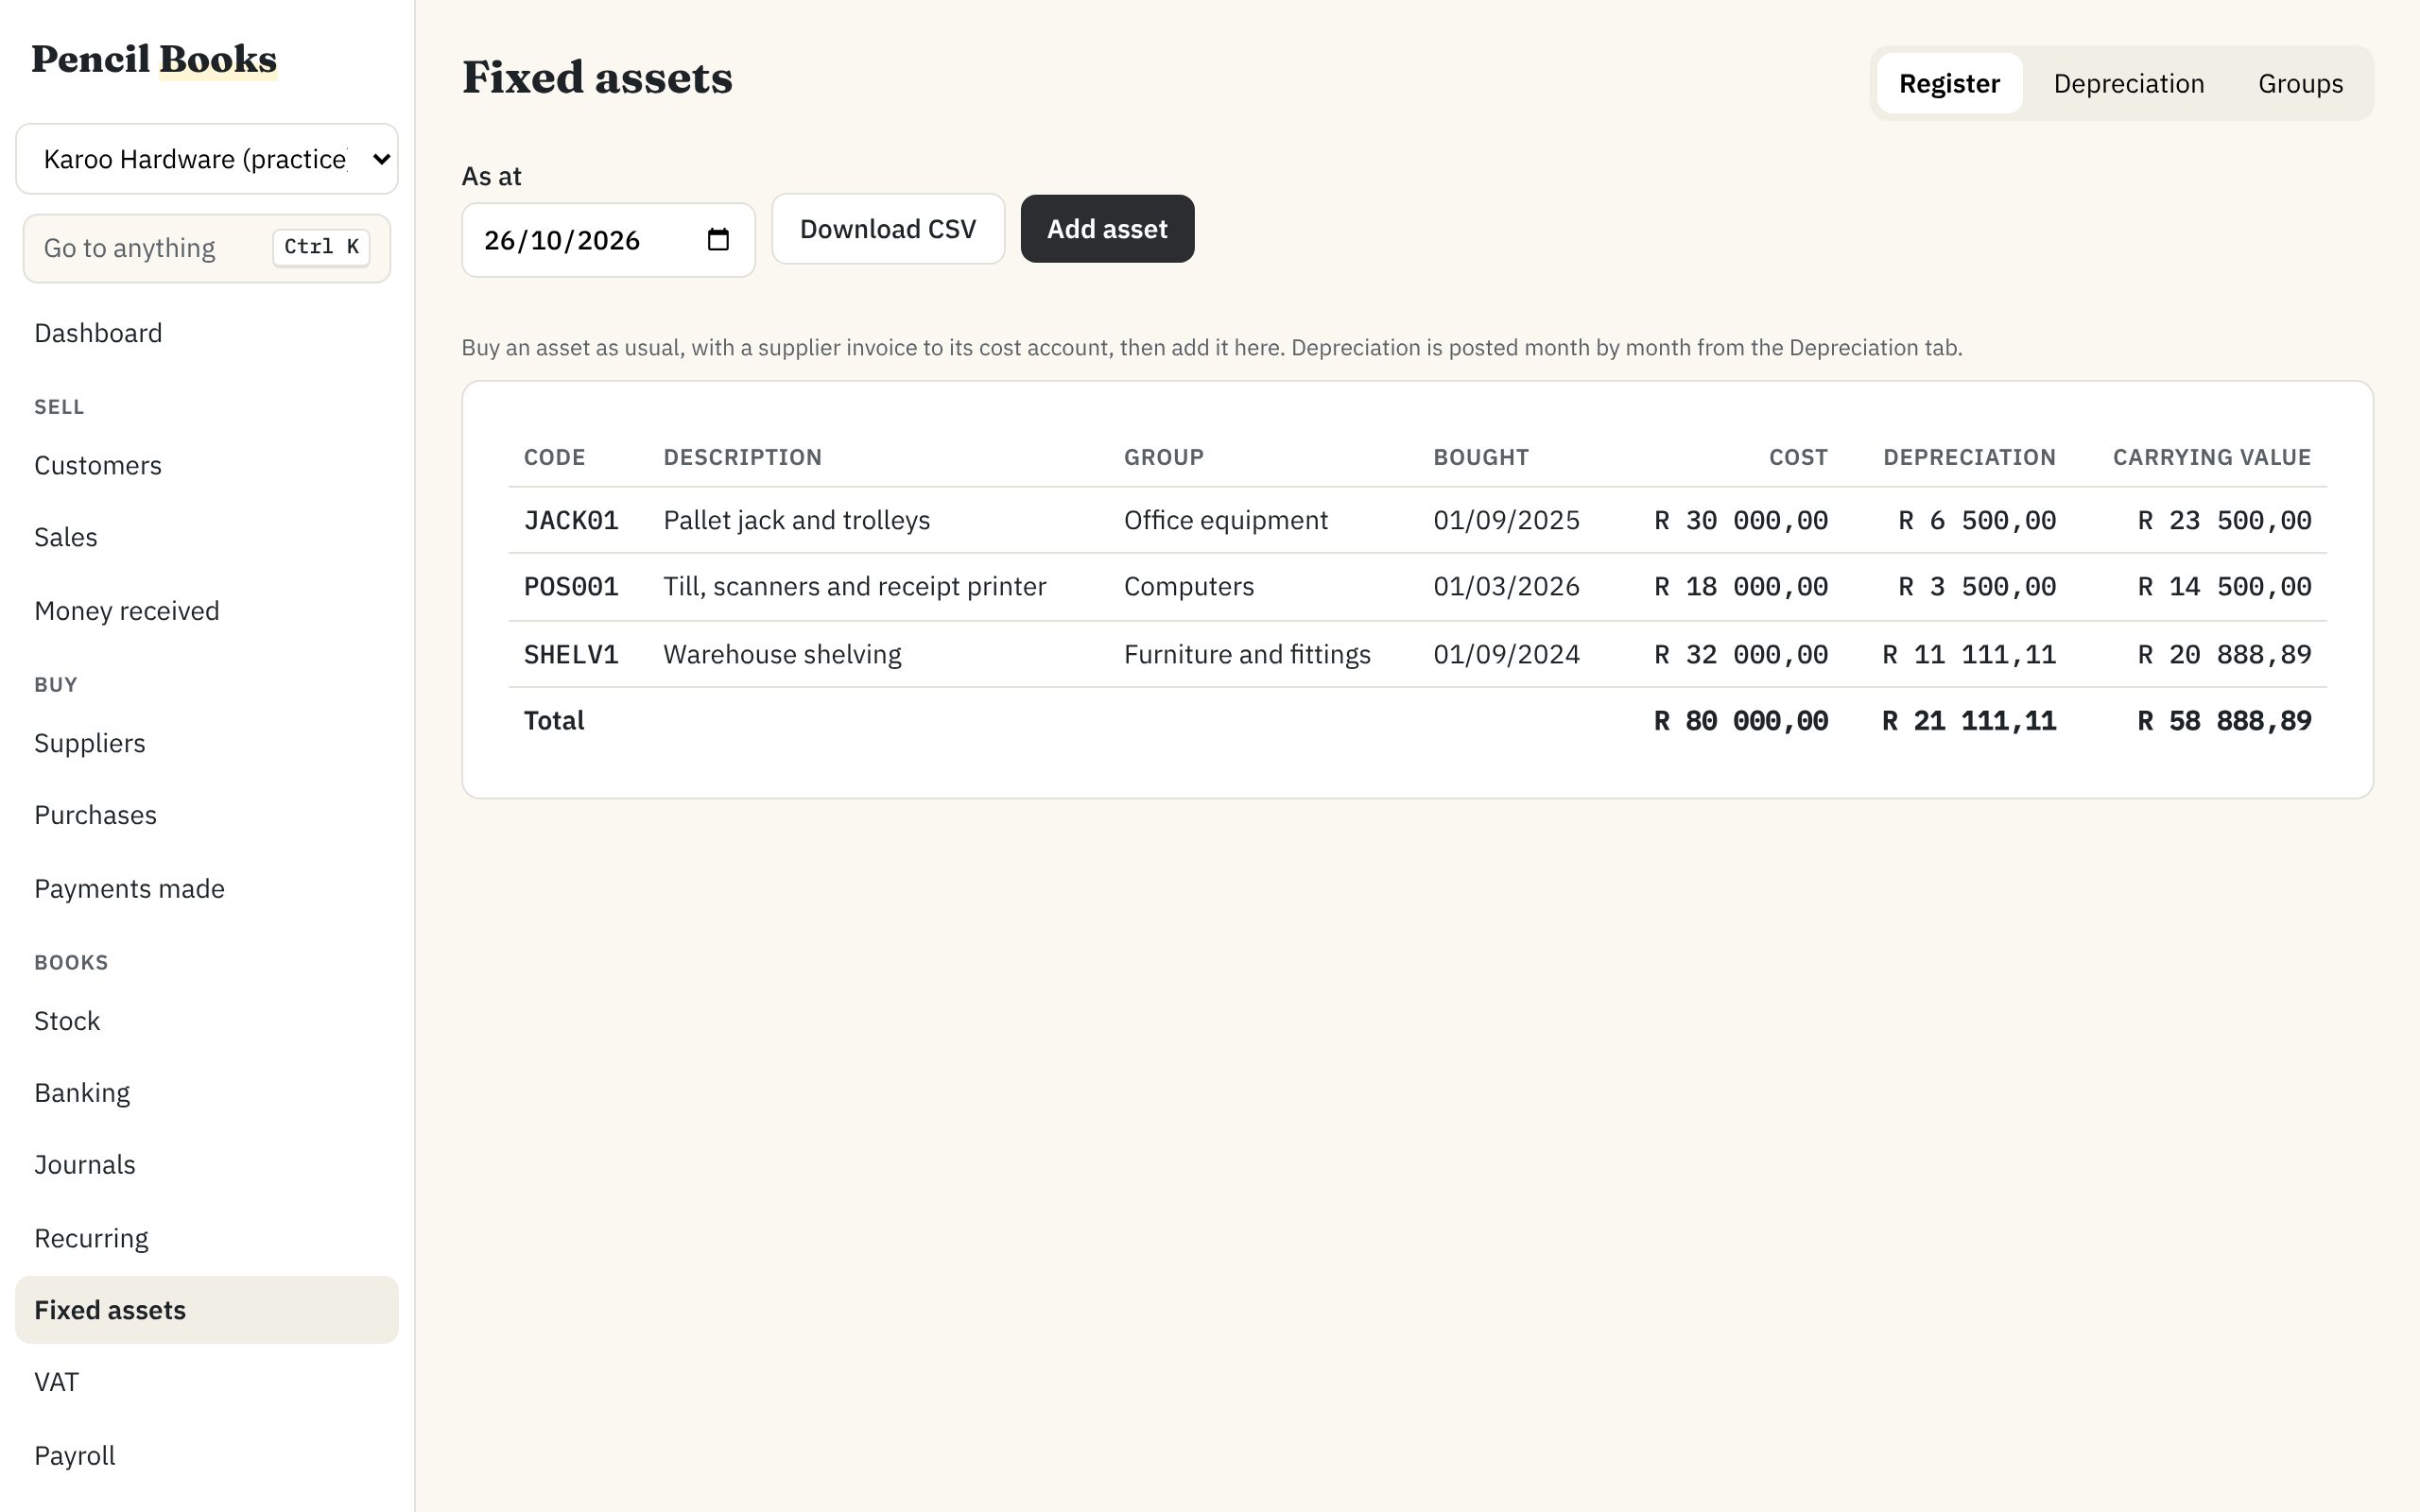The image size is (2420, 1512).
Task: Click depreciation value R 11 111,11
Action: click(1969, 654)
